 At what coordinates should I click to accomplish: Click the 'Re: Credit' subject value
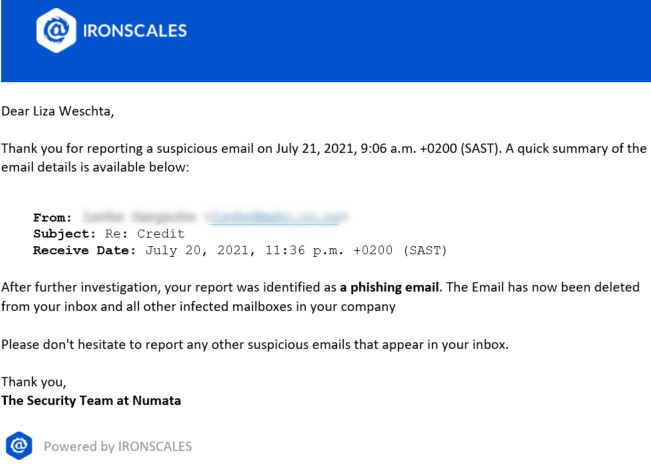coord(144,234)
